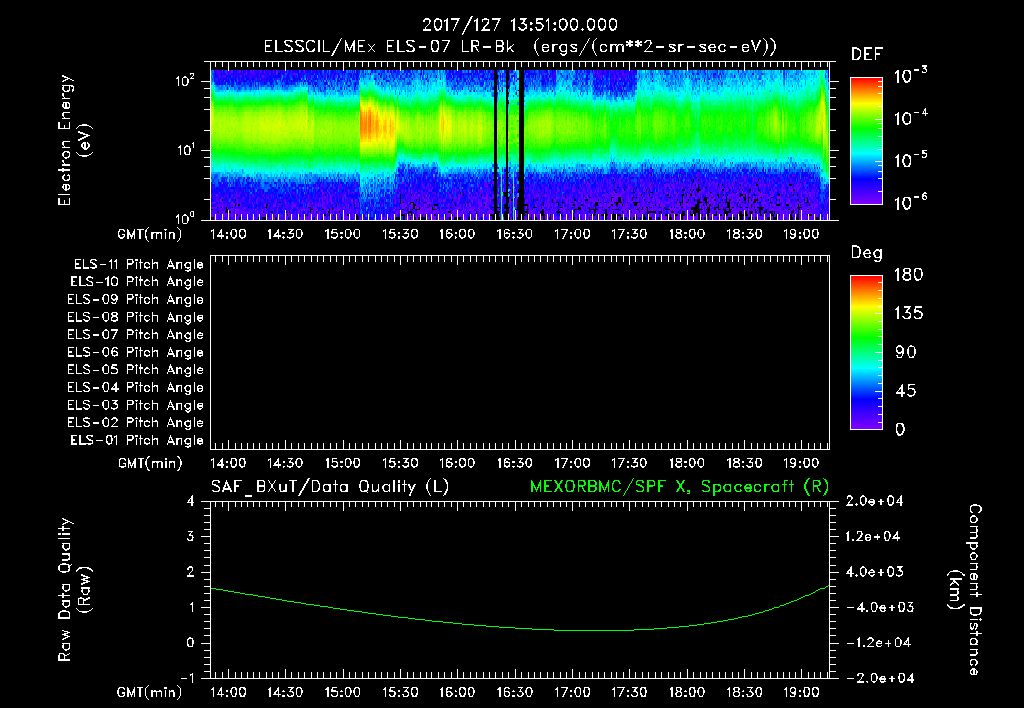Click the ELS-11 Pitch Angle label

coord(138,265)
